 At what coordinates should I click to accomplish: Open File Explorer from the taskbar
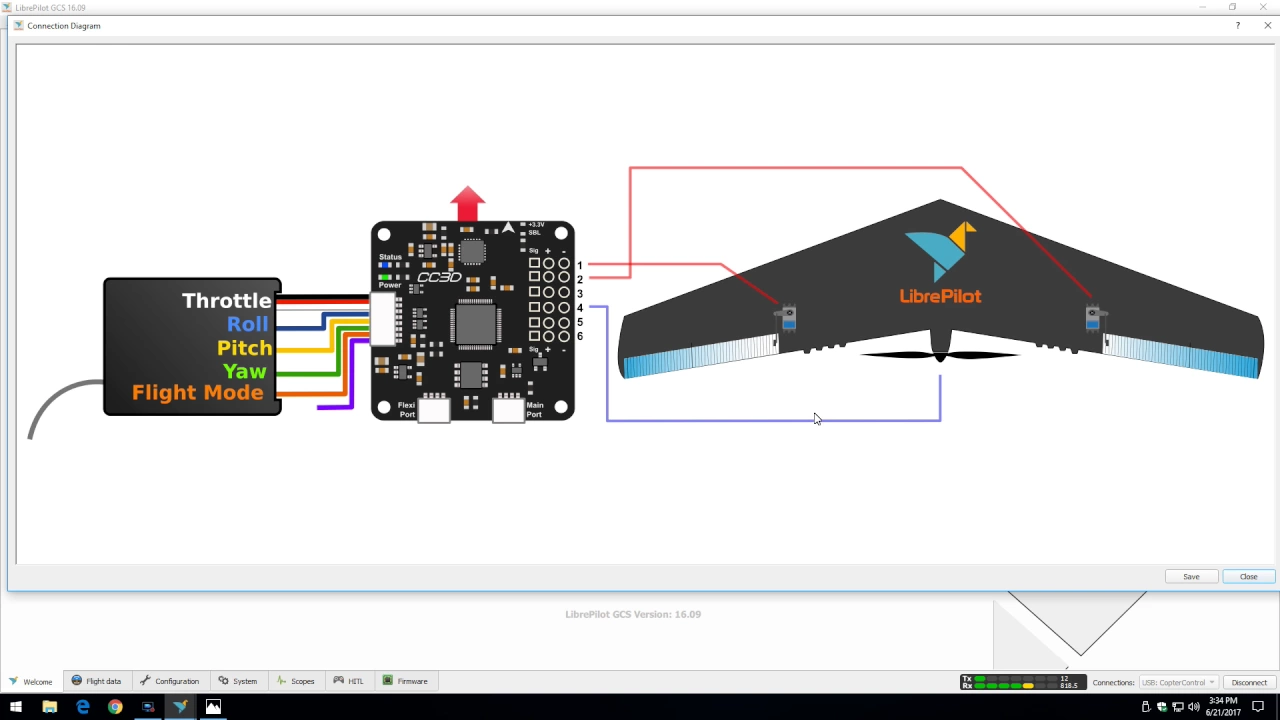point(50,707)
